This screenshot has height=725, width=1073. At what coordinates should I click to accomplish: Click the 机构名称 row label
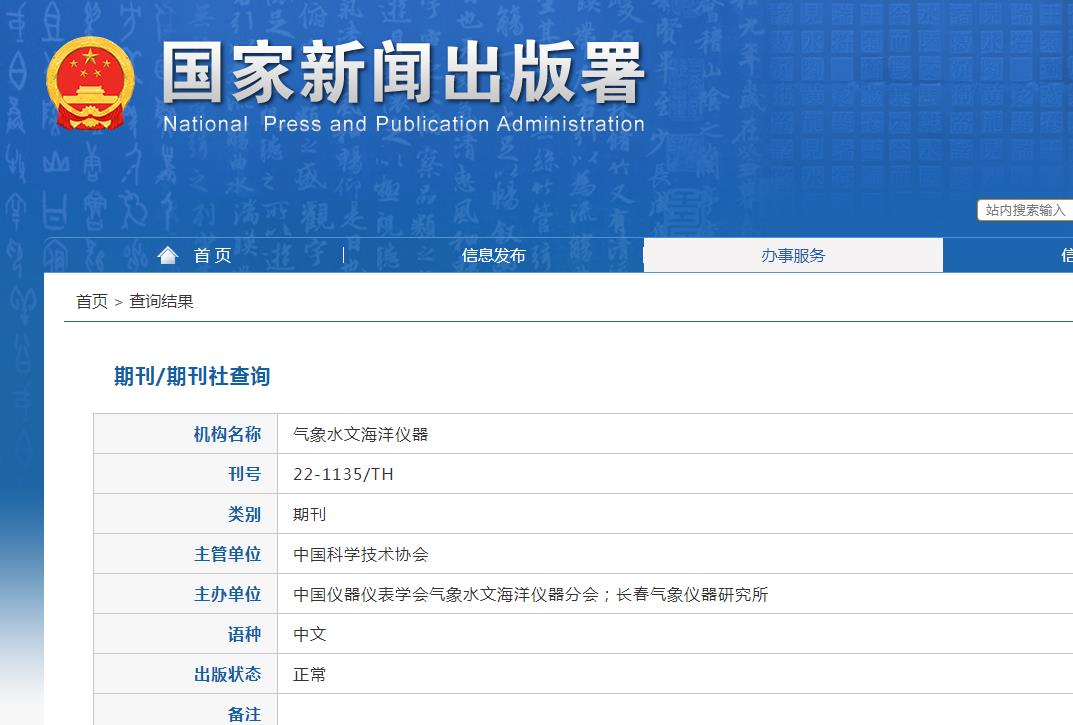click(227, 434)
